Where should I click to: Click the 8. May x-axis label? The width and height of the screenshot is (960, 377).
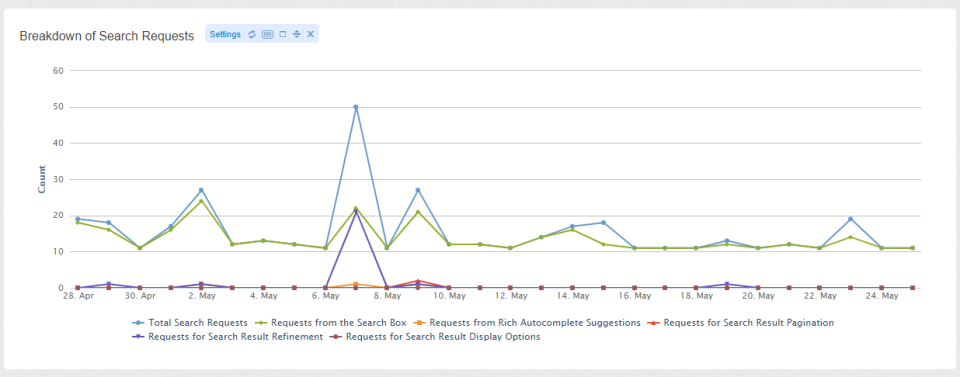tap(387, 296)
